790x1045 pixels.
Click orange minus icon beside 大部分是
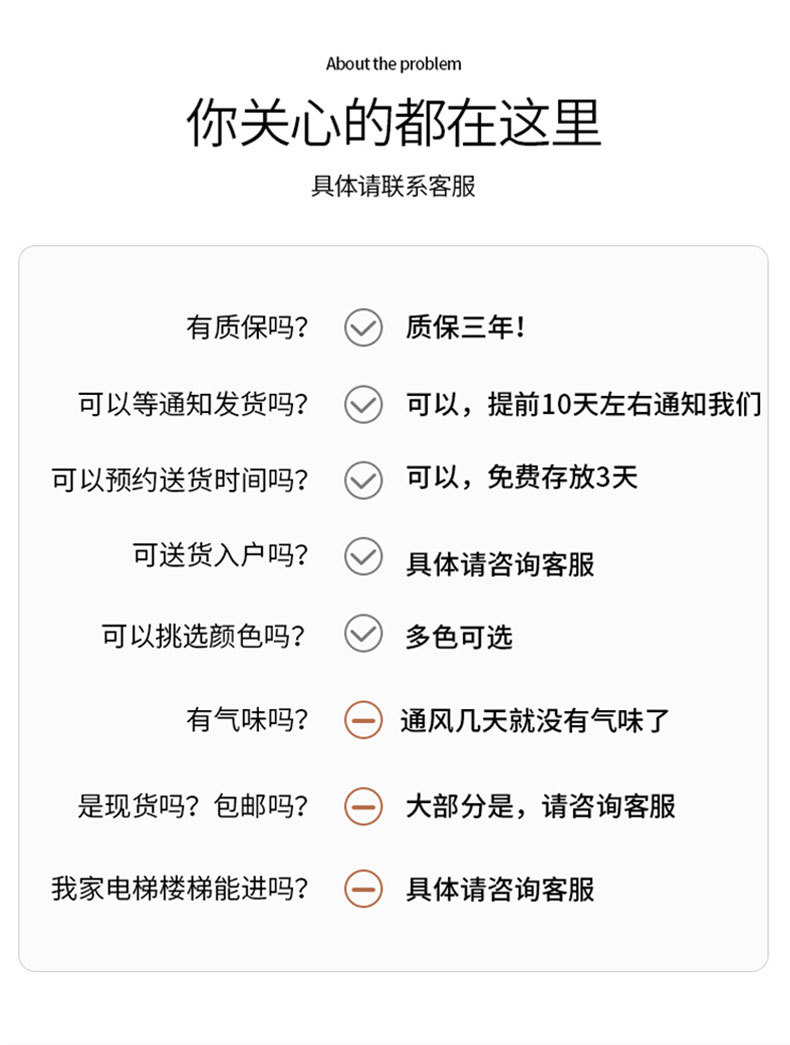pyautogui.click(x=363, y=806)
